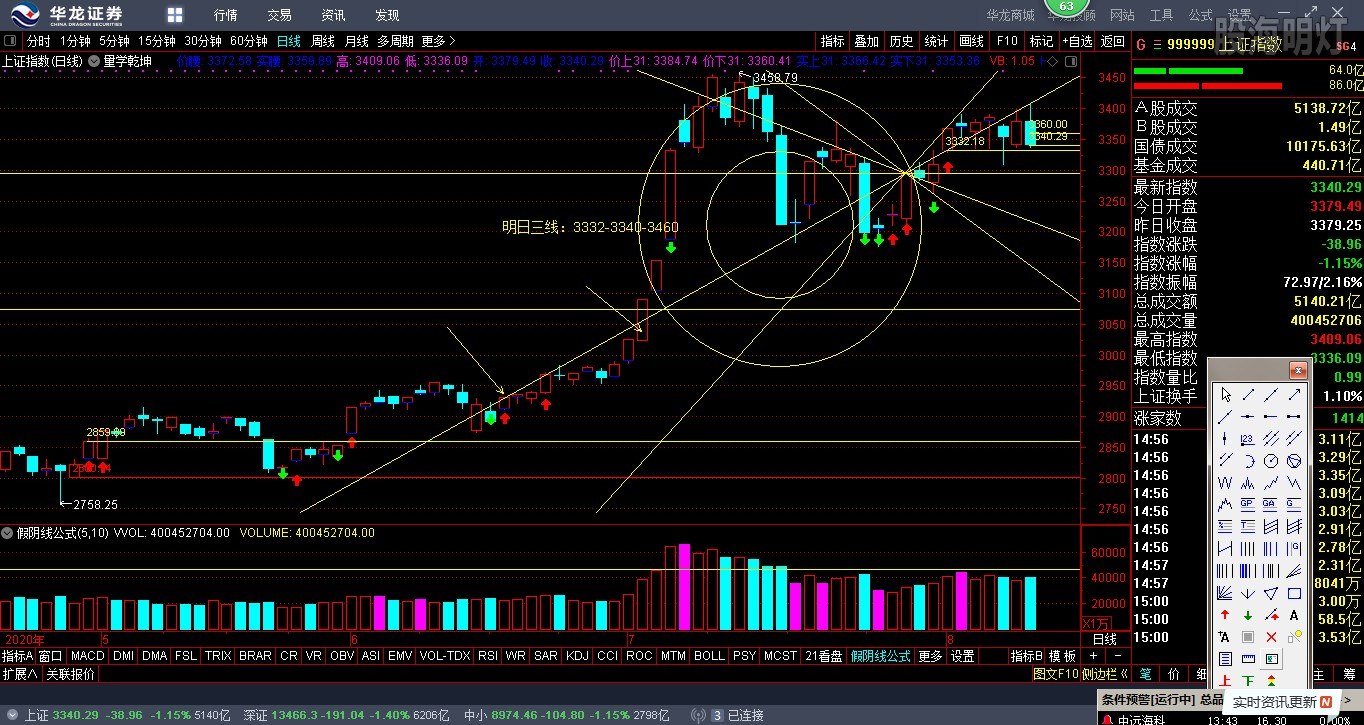Select the arc drawing tool

pos(1248,460)
